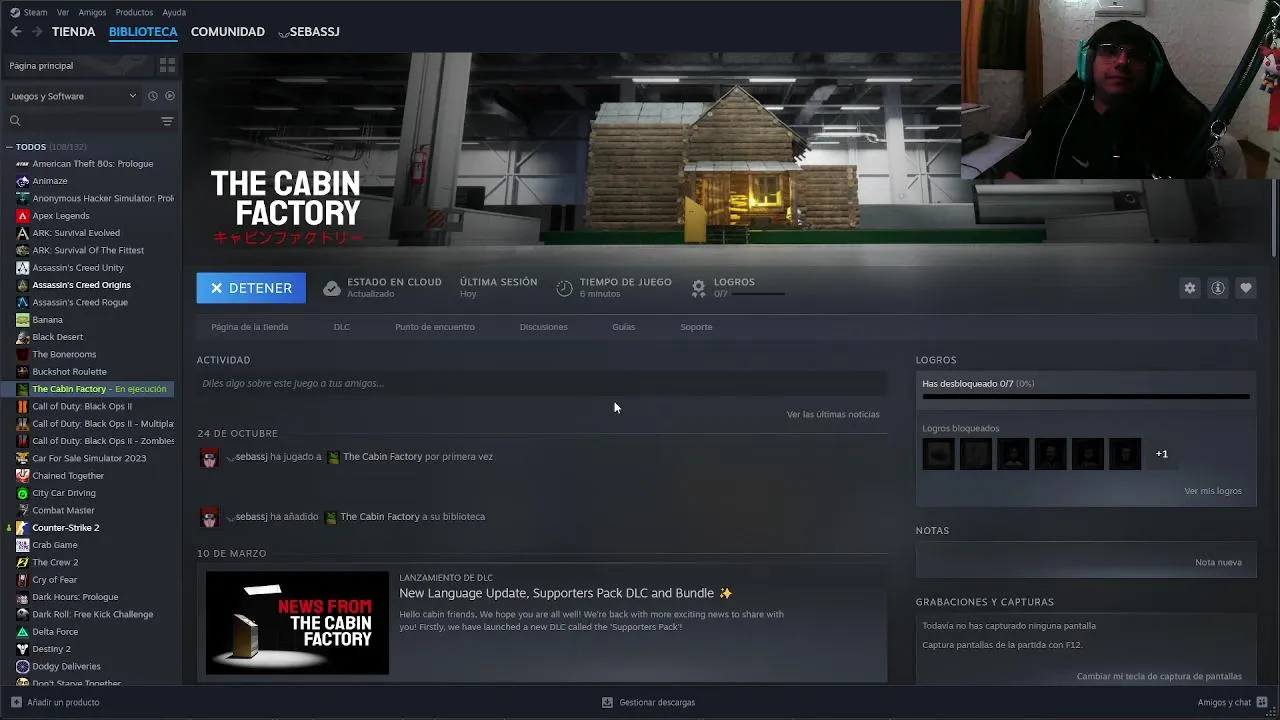Click the game info icon
Screen dimensions: 1280x720
tap(1218, 288)
